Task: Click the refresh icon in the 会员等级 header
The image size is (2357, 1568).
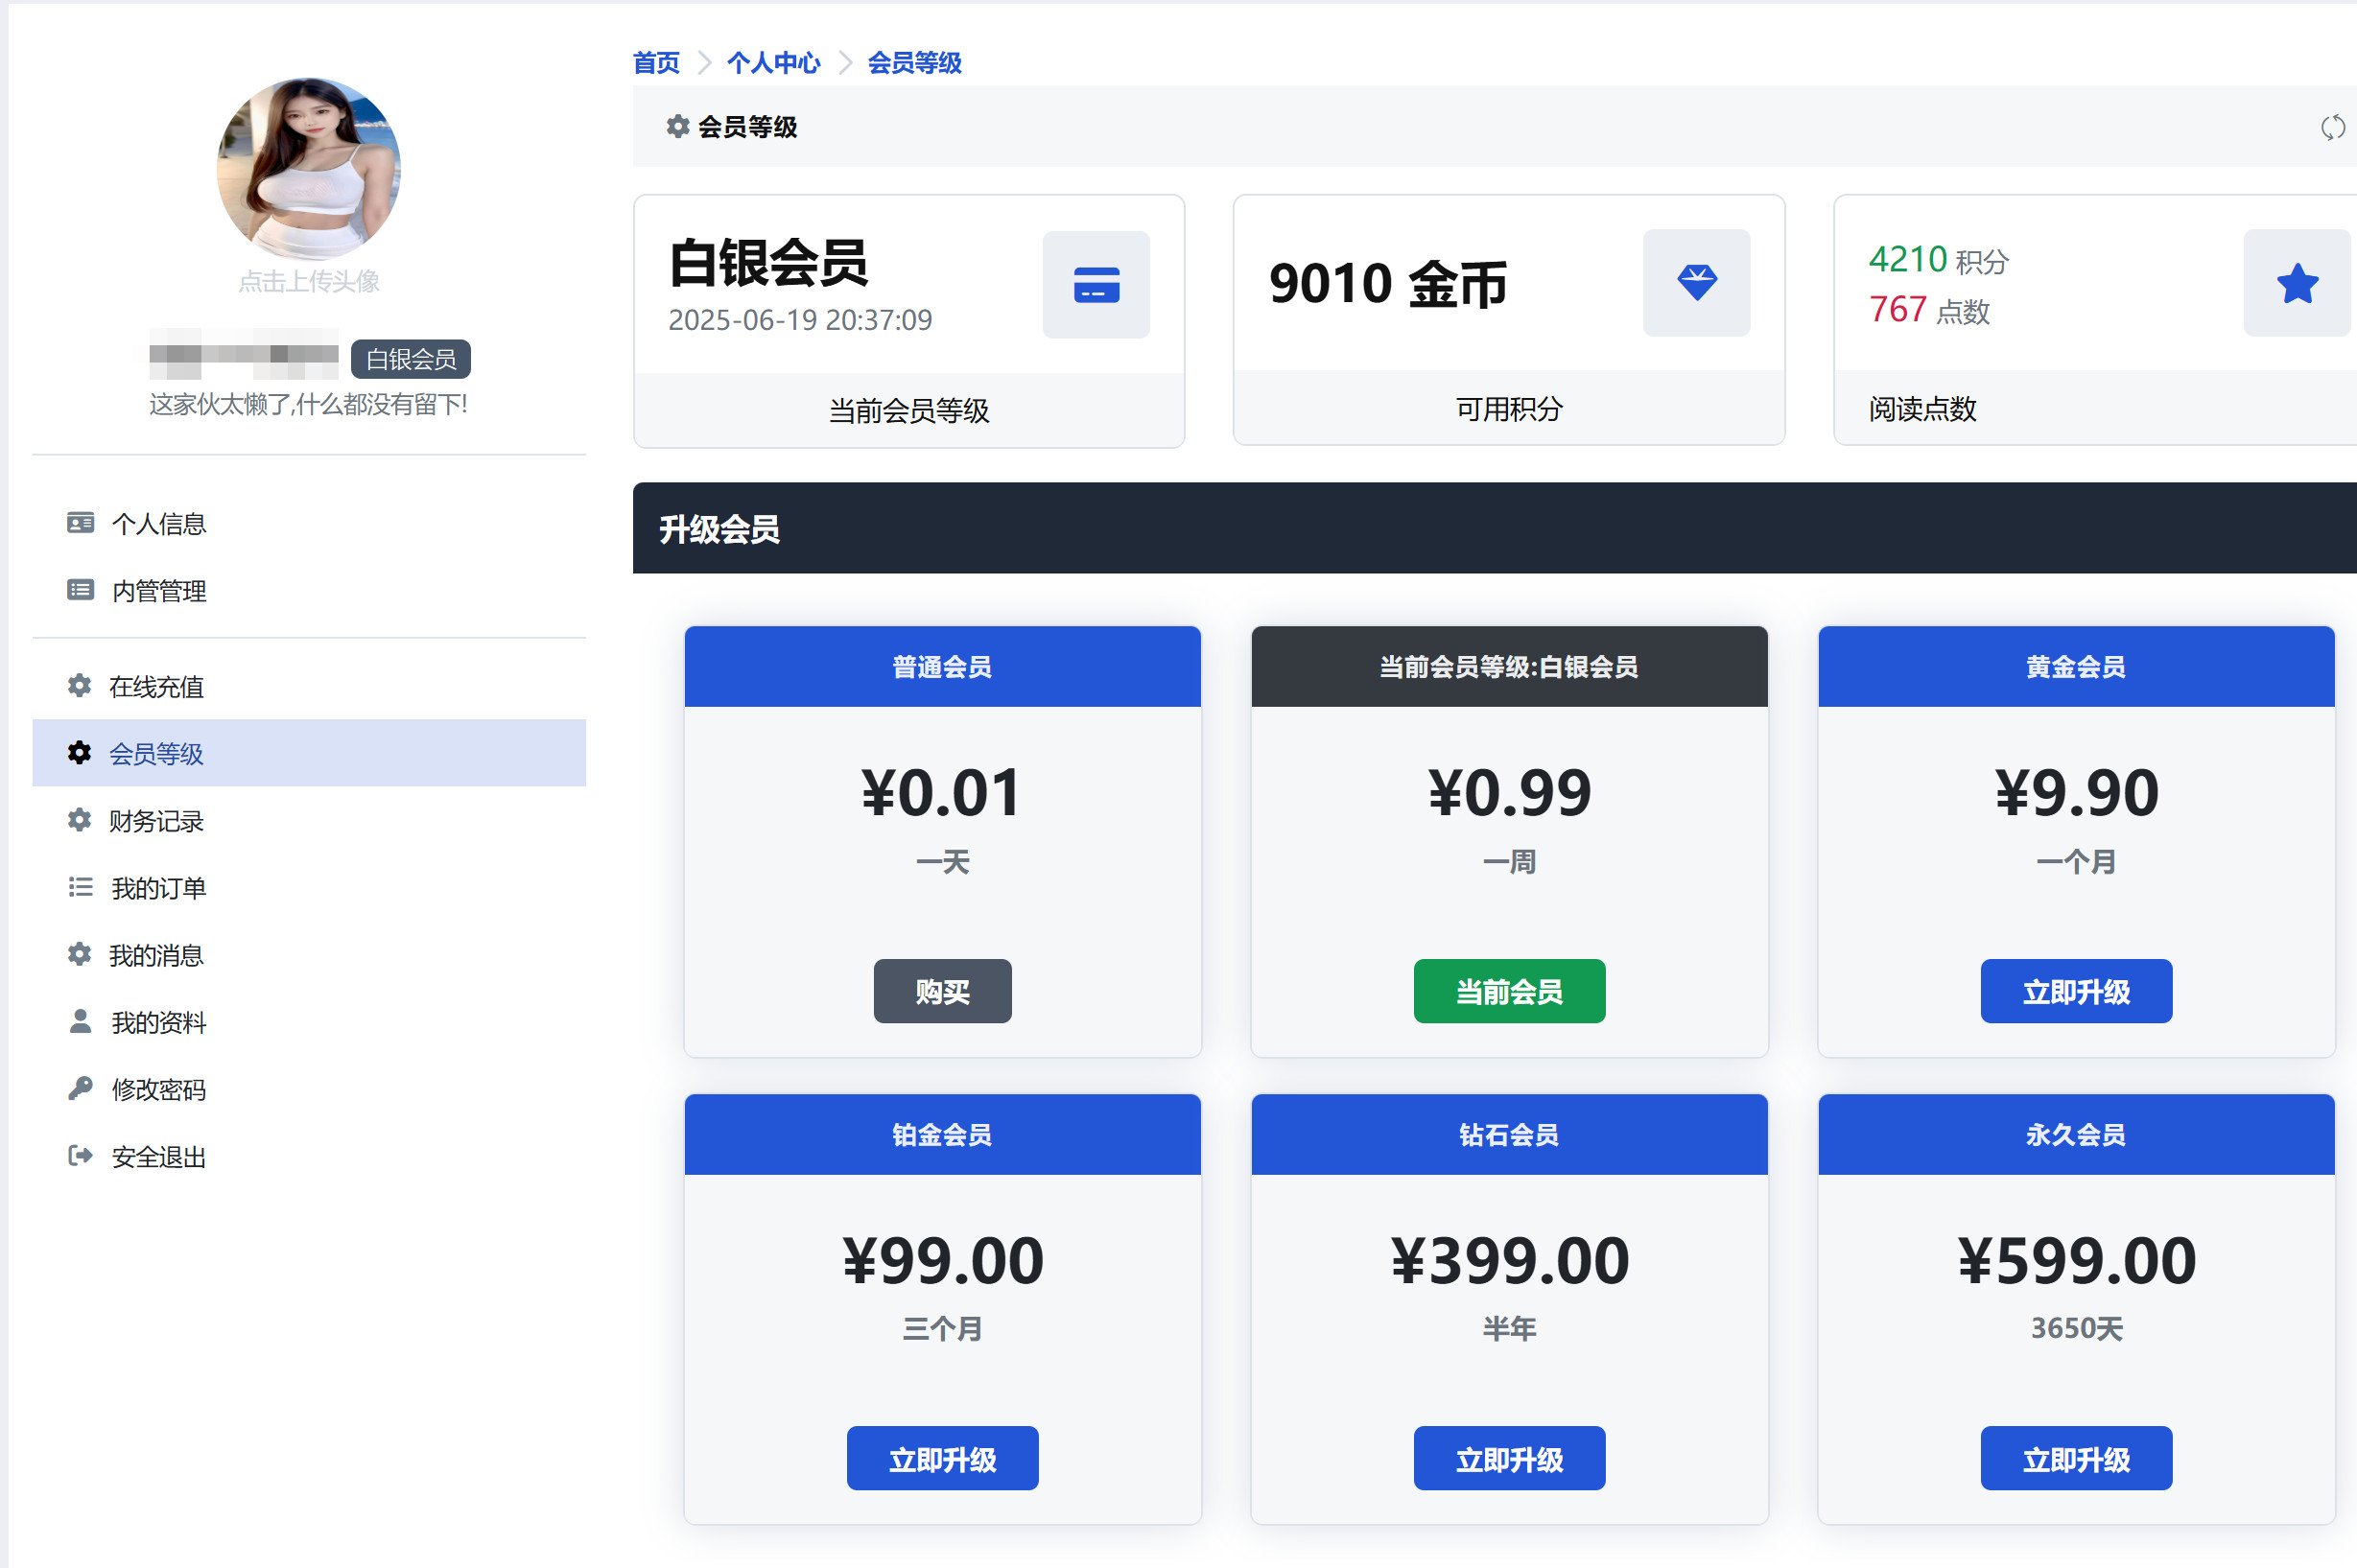Action: tap(2331, 128)
